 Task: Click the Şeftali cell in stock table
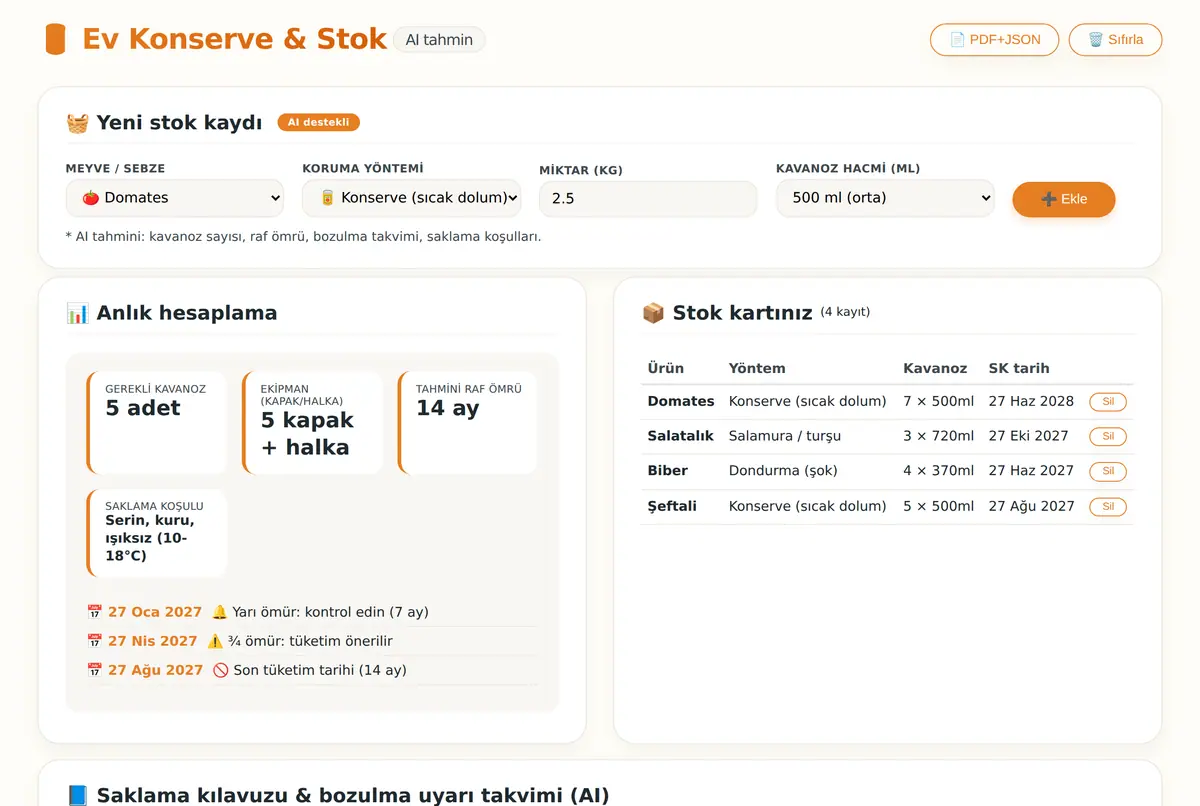672,506
